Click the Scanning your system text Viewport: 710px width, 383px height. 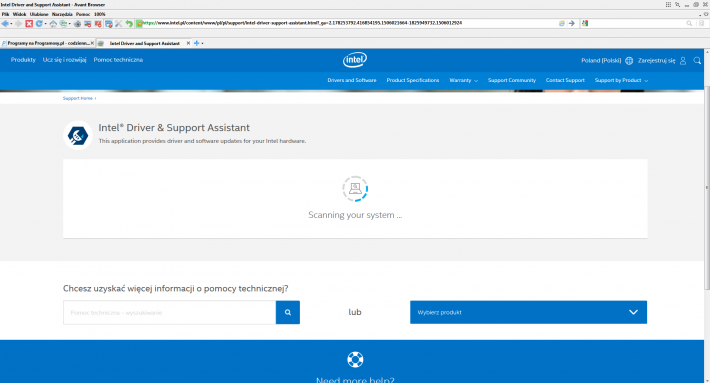coord(355,215)
